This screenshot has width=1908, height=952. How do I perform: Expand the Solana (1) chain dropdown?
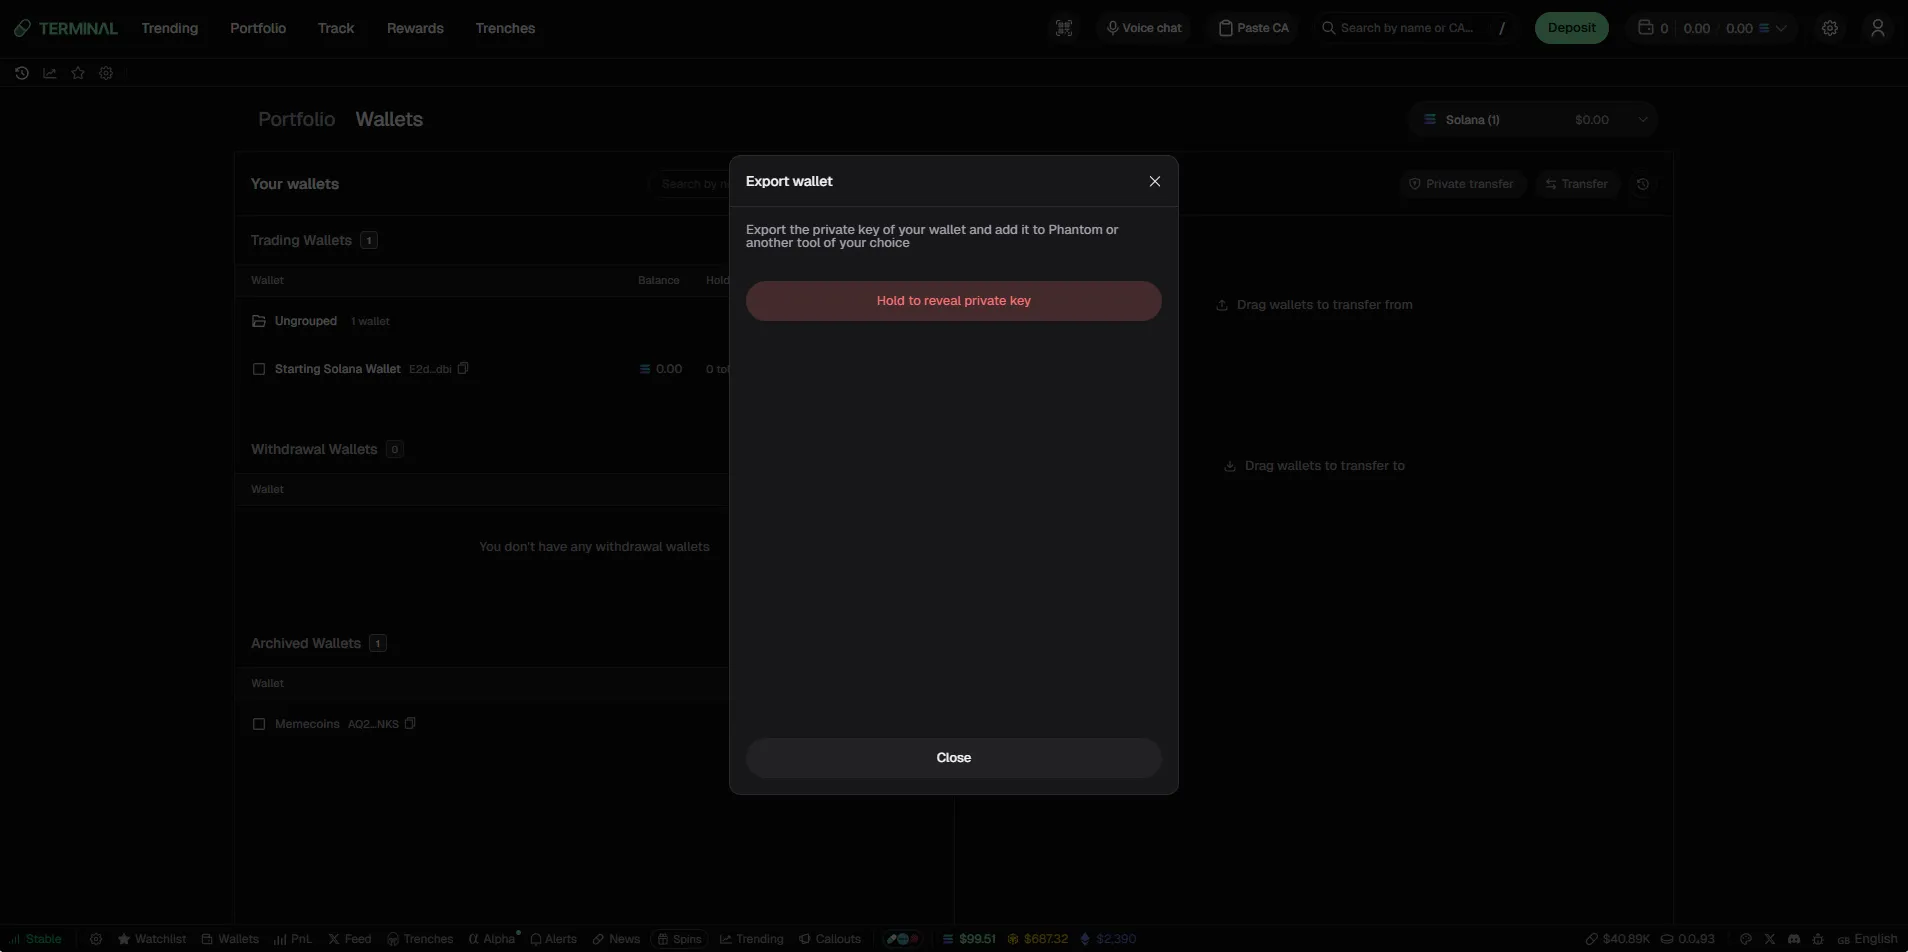pyautogui.click(x=1533, y=120)
